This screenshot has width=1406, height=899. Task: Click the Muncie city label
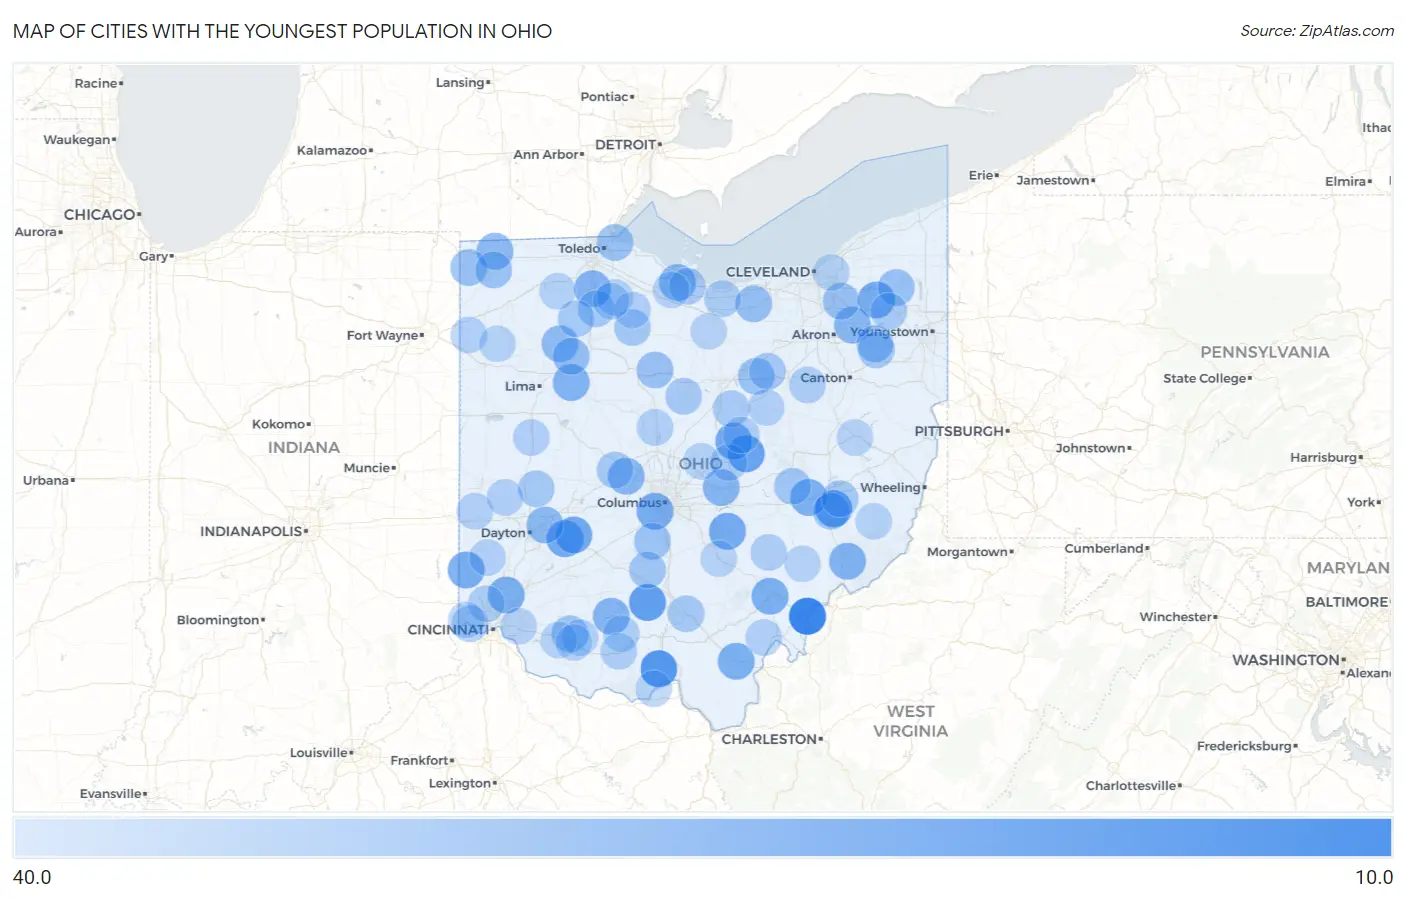366,468
